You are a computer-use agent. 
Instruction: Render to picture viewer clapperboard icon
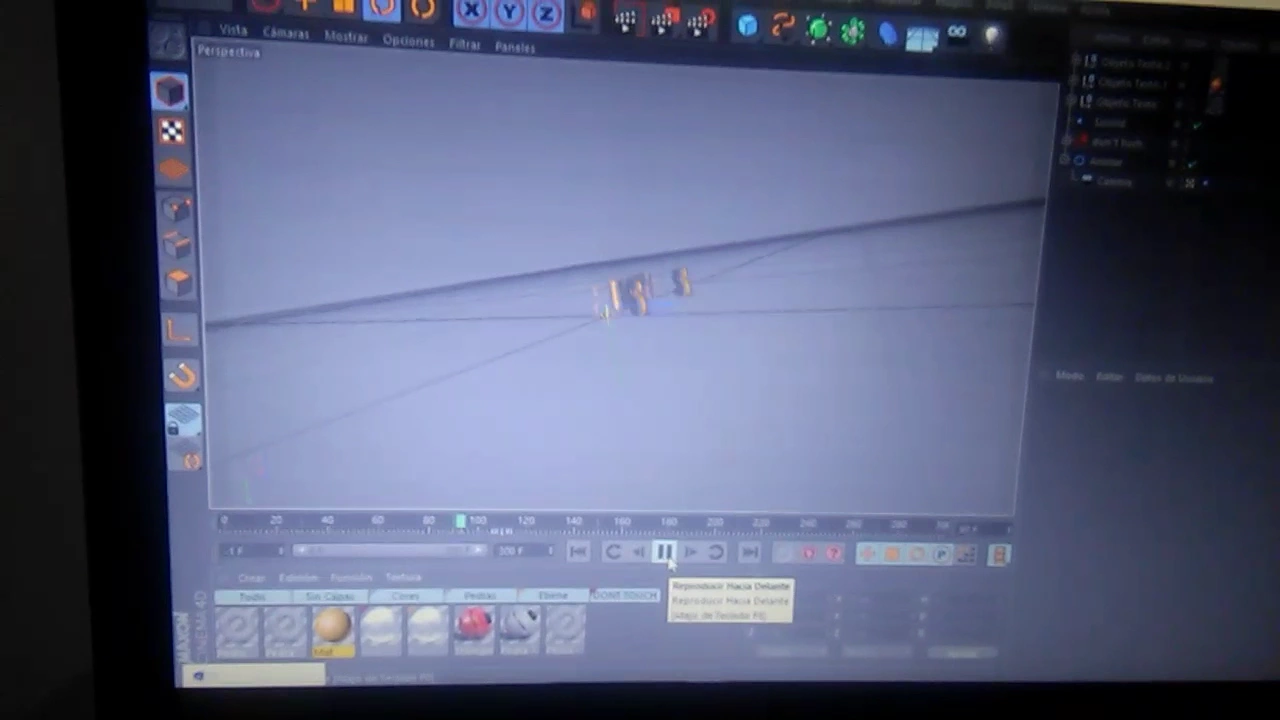coord(663,20)
